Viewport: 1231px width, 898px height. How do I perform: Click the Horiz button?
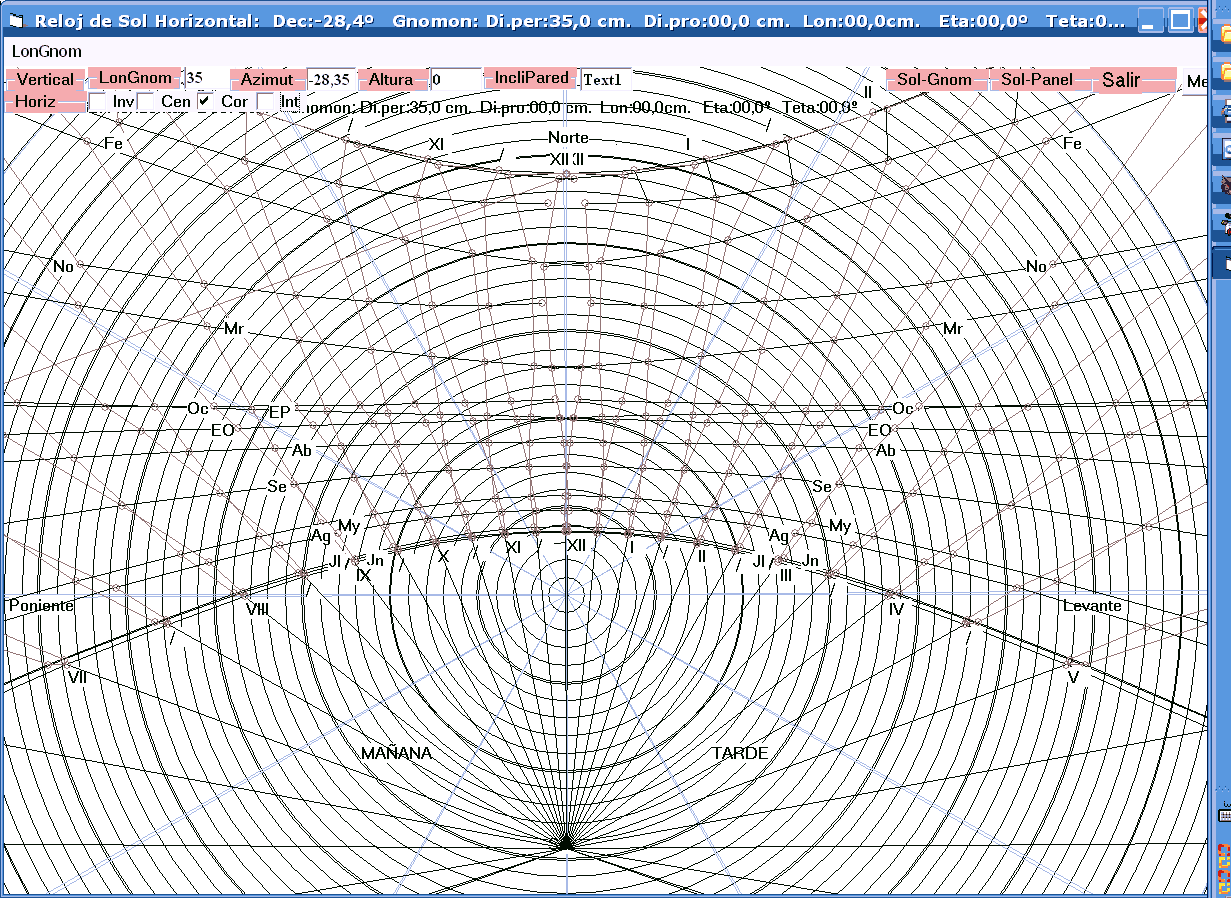(x=45, y=101)
